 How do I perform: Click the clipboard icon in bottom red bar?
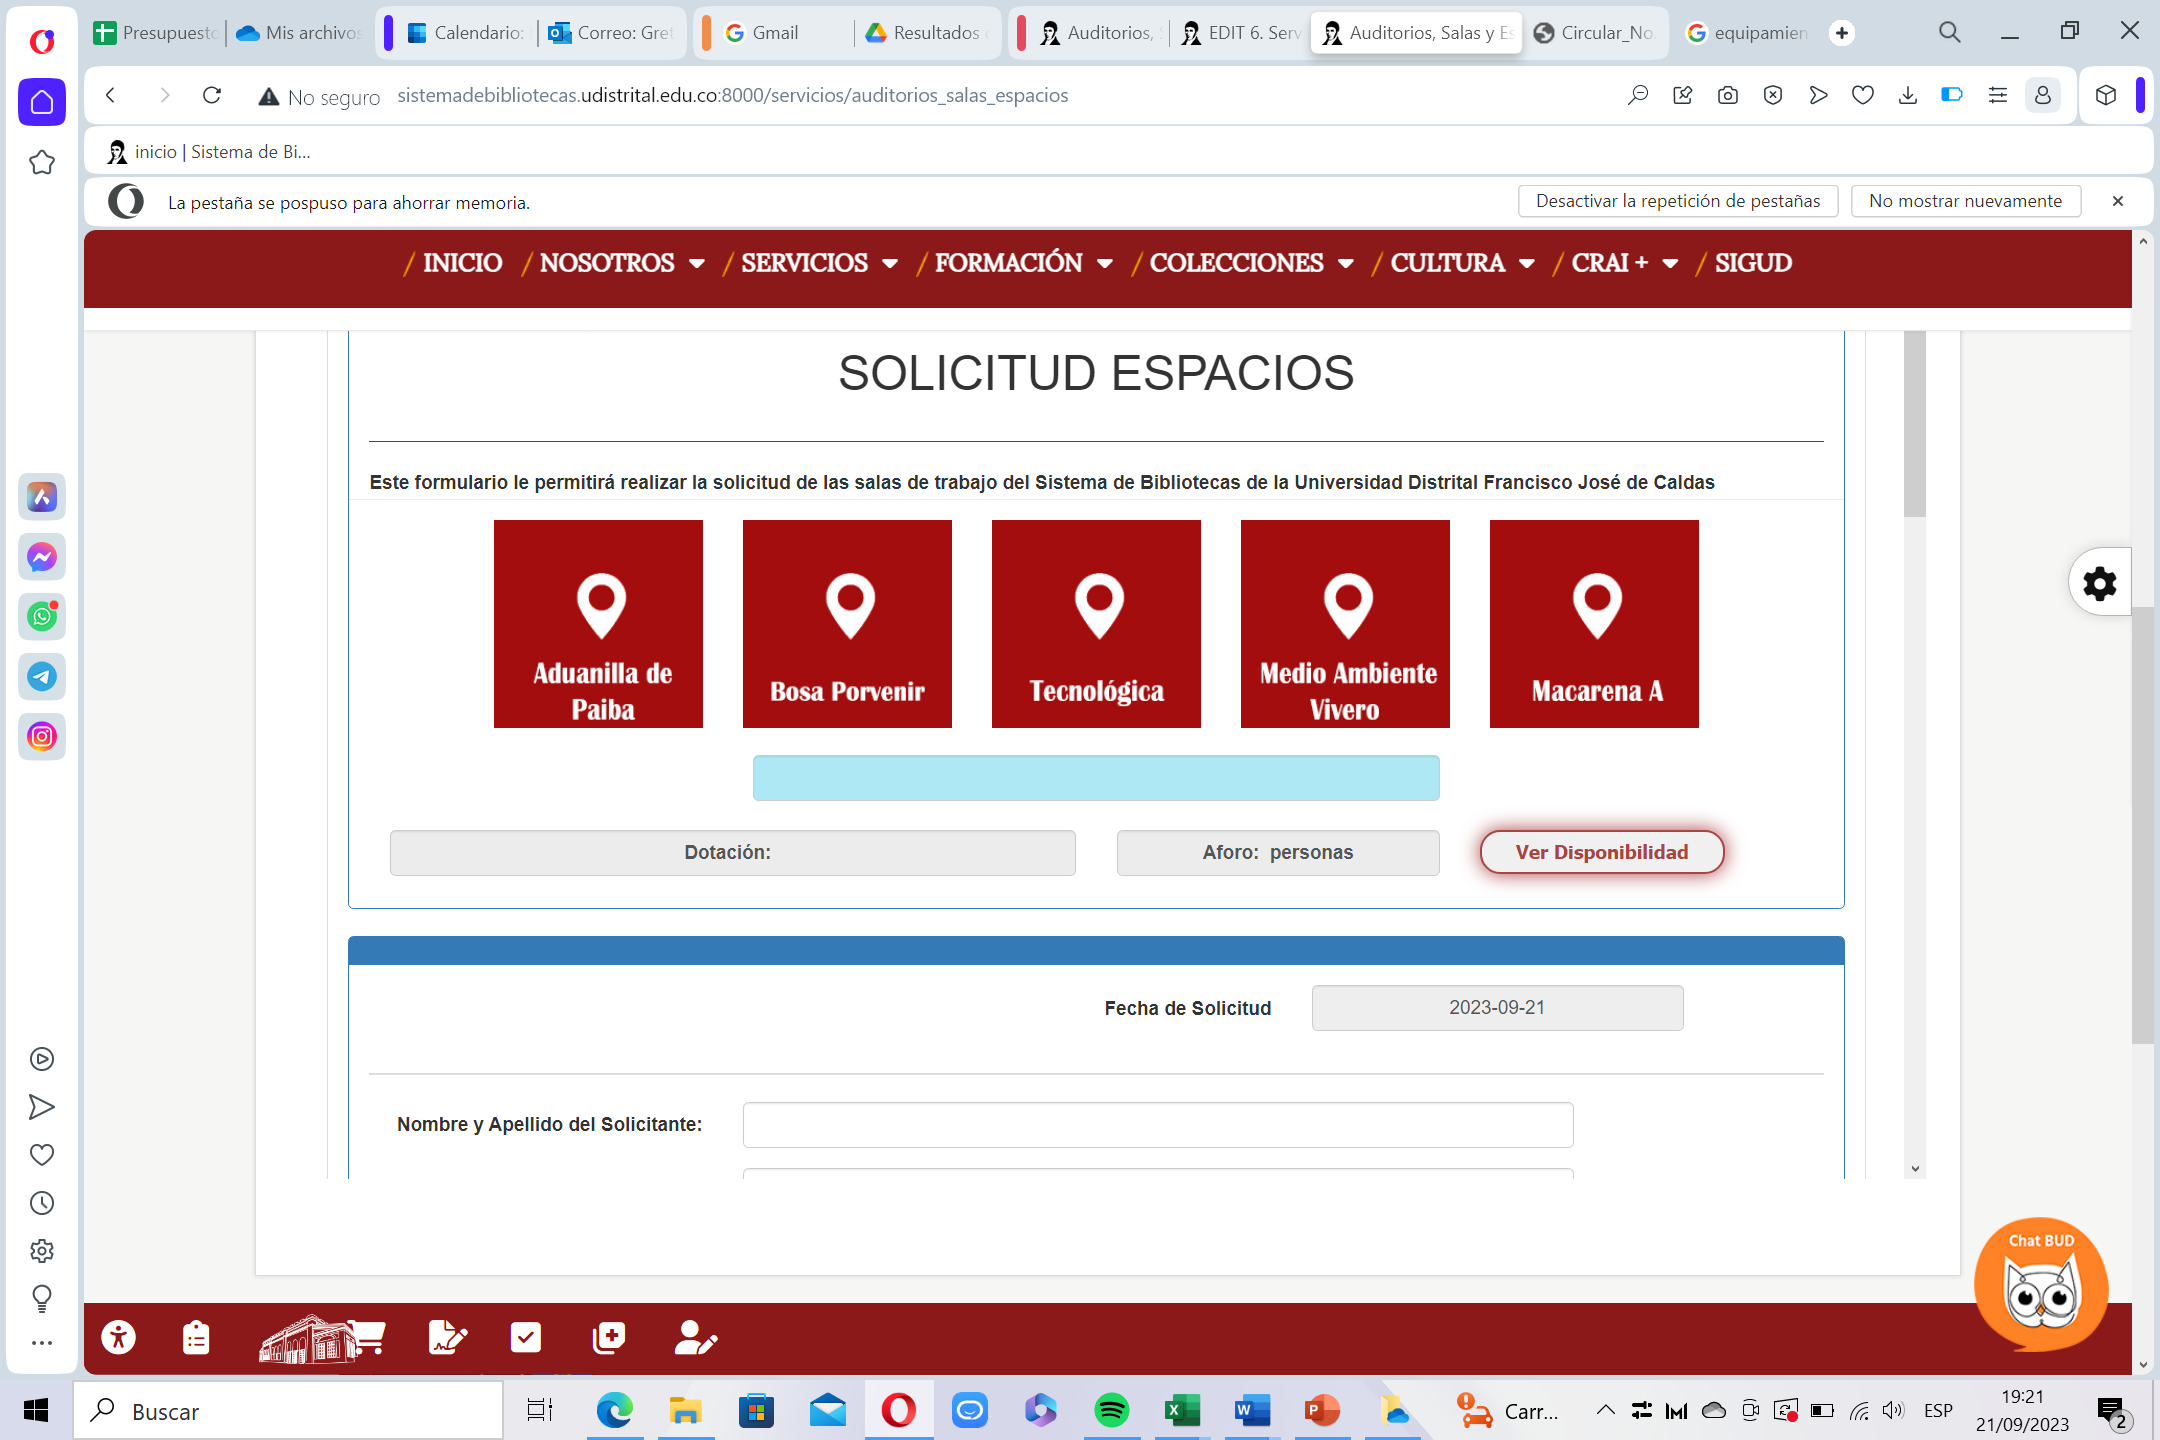click(x=196, y=1337)
